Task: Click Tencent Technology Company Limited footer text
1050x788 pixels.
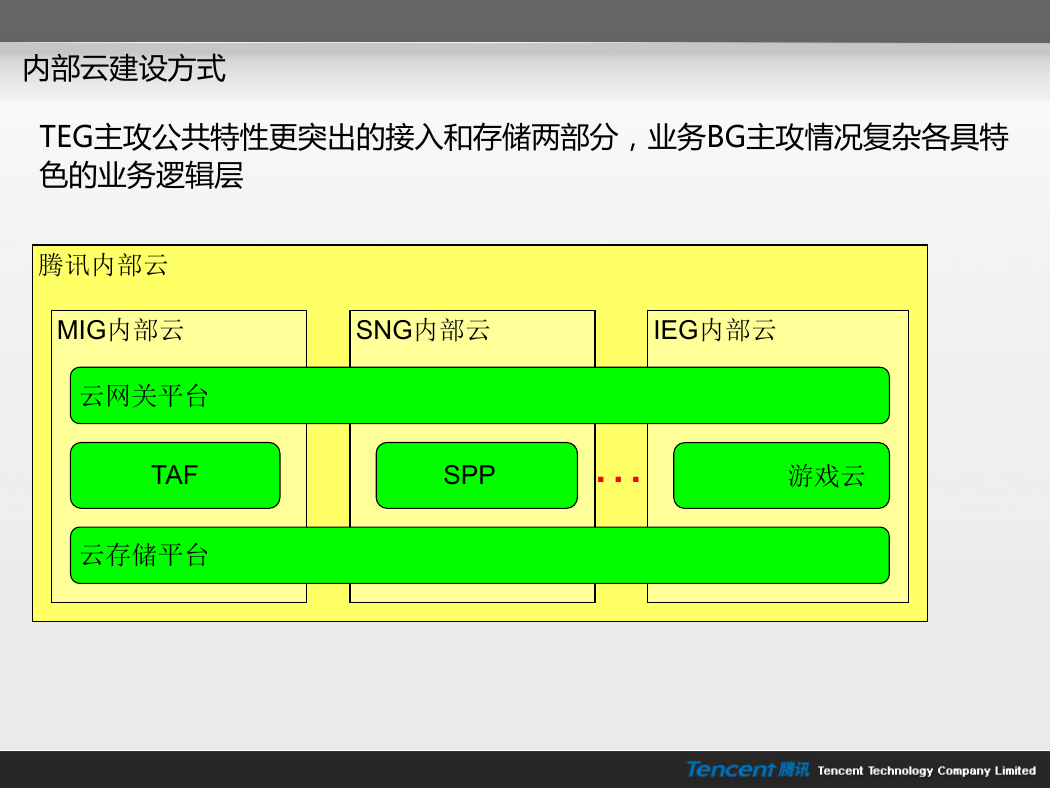Action: tap(927, 771)
